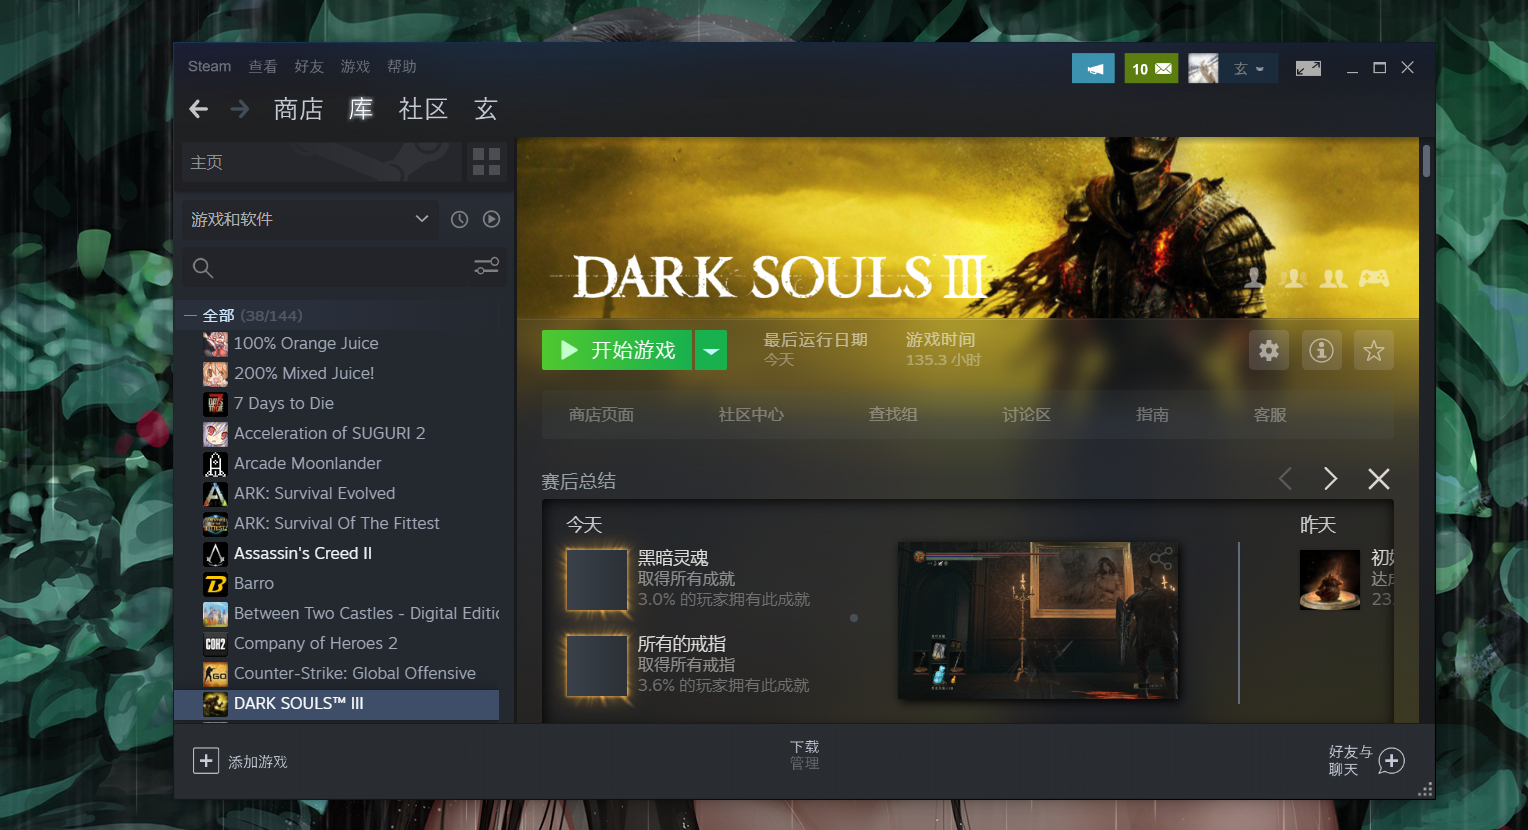Go forward with the right arrow
This screenshot has height=830, width=1528.
240,109
